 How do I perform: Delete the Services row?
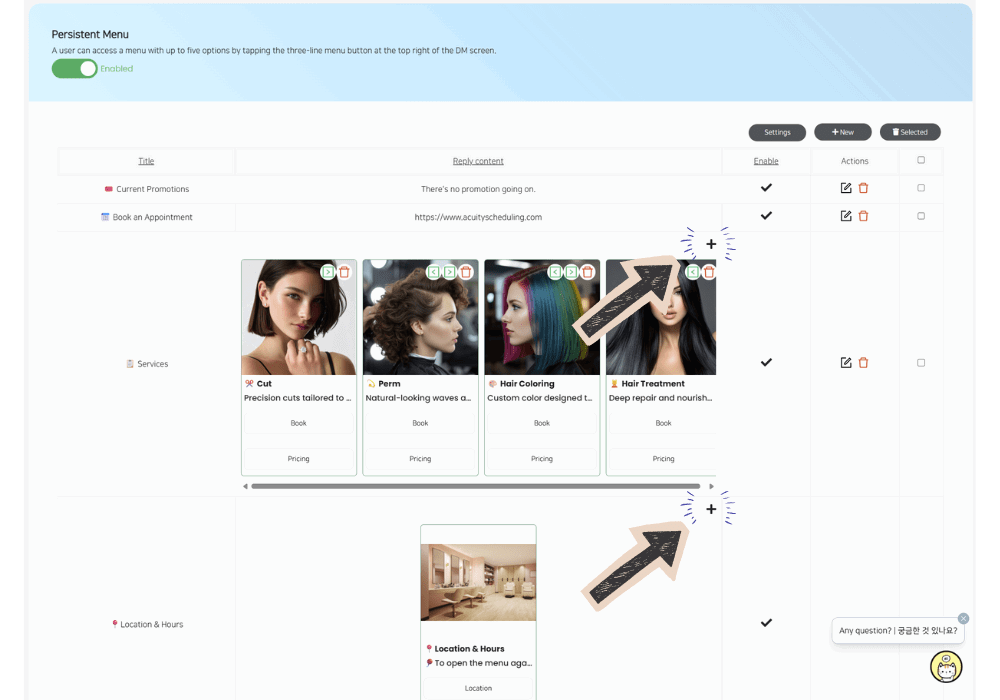[864, 363]
